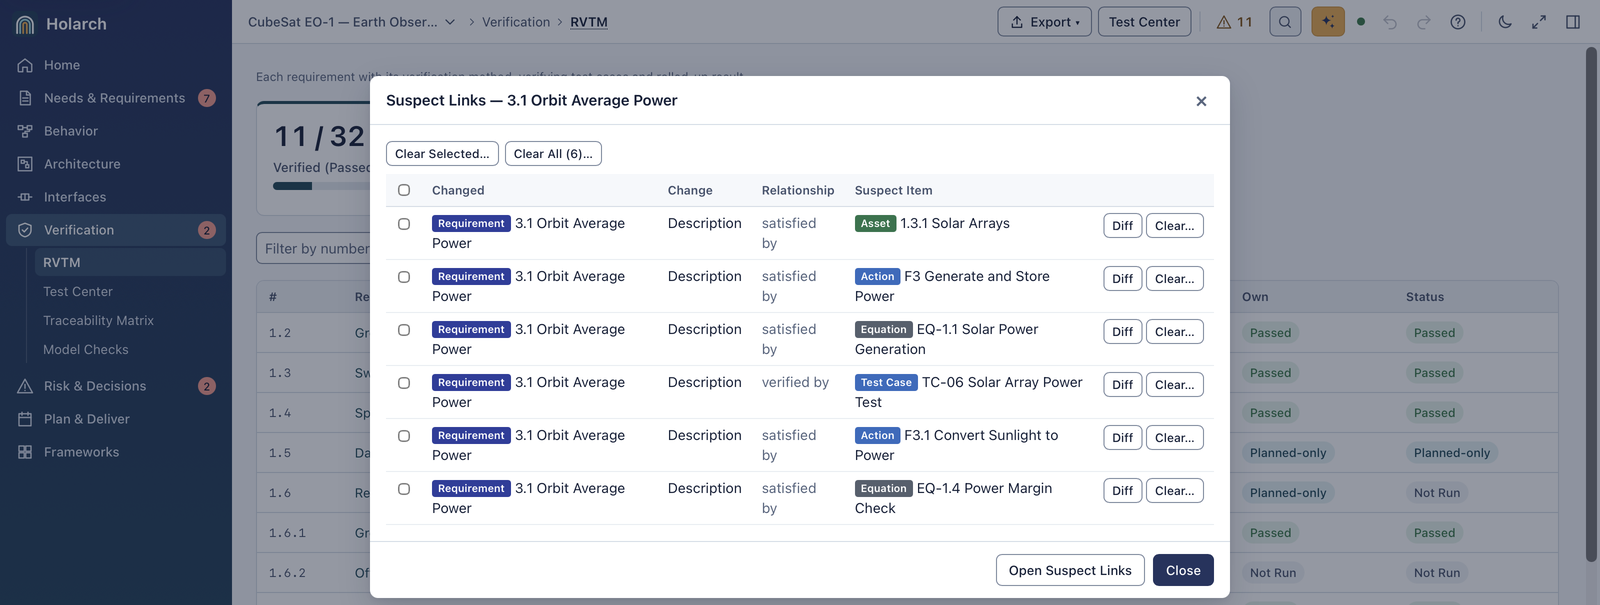This screenshot has height=605, width=1600.
Task: Open the AI sparkle assistant button
Action: 1328,22
